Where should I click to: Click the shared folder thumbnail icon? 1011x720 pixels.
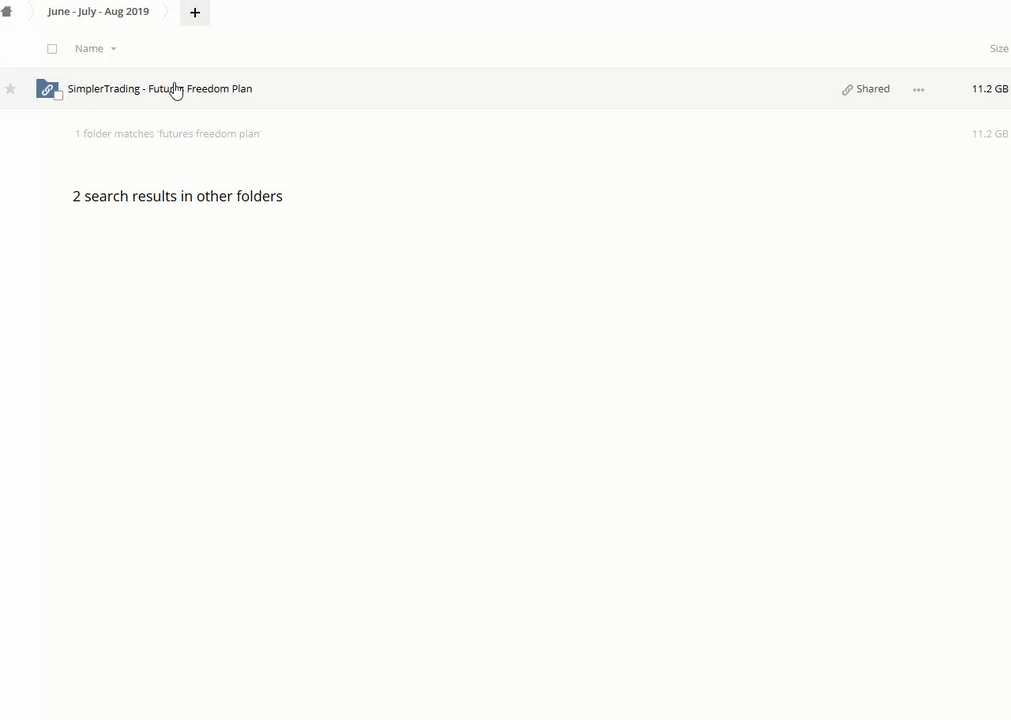(x=46, y=88)
